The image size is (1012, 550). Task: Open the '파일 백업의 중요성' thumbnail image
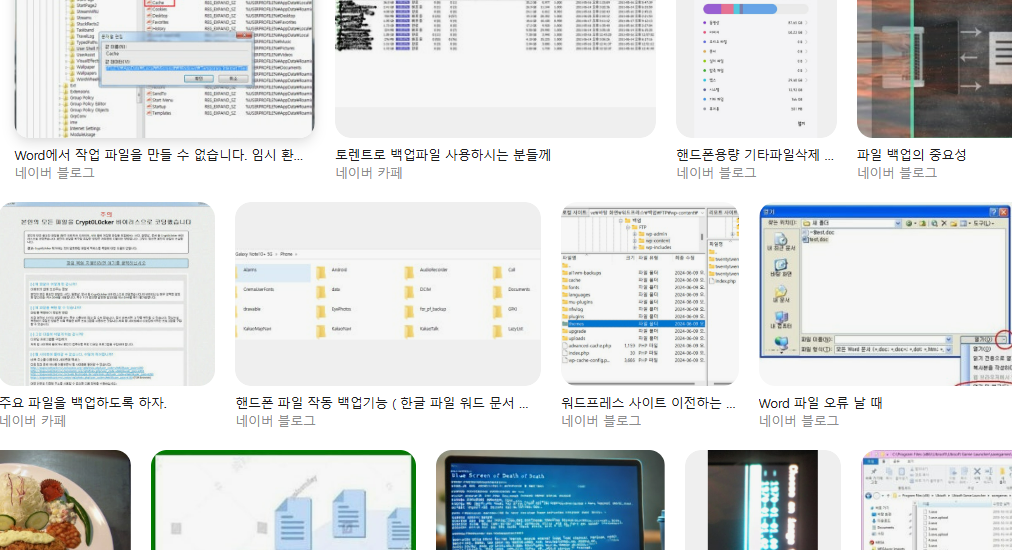(x=935, y=68)
